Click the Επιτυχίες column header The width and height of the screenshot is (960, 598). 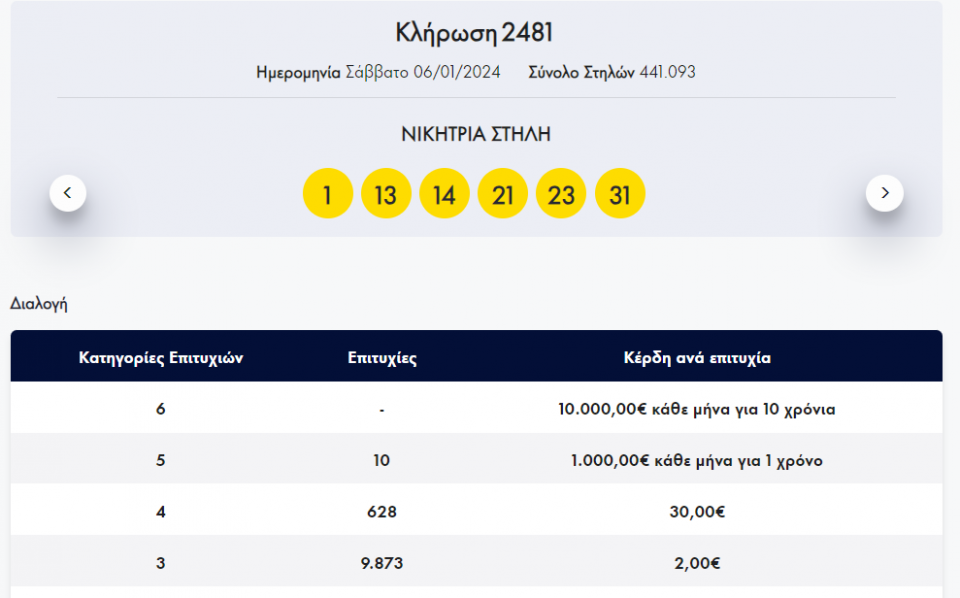(x=382, y=358)
